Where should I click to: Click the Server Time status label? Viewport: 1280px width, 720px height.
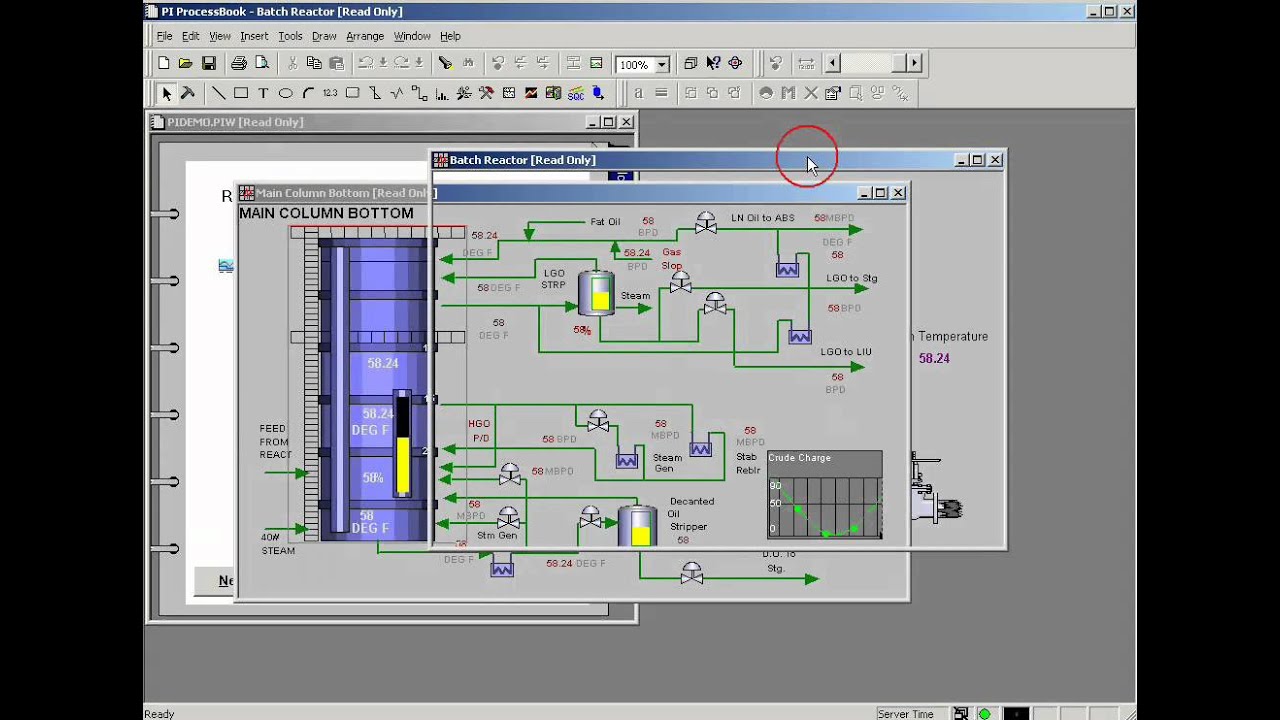tap(906, 714)
